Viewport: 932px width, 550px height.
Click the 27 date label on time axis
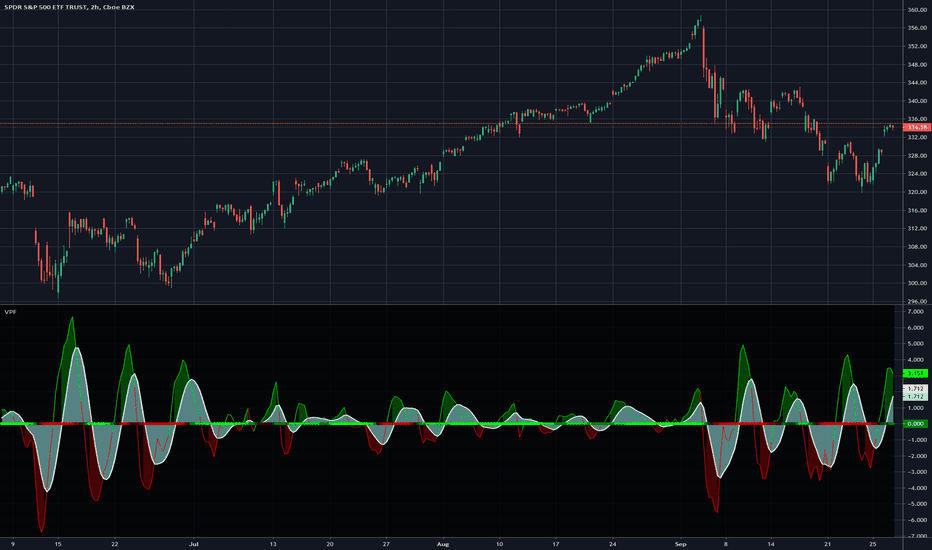[386, 544]
